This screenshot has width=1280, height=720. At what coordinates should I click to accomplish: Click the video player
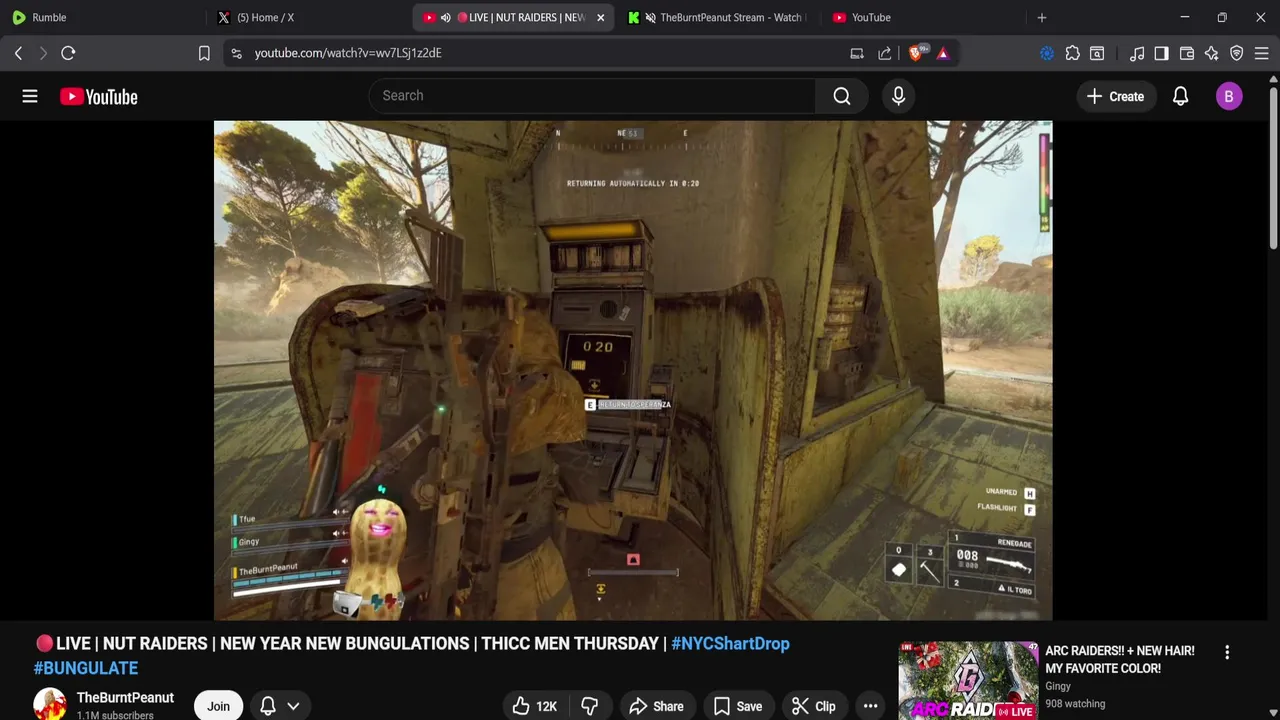click(x=633, y=370)
